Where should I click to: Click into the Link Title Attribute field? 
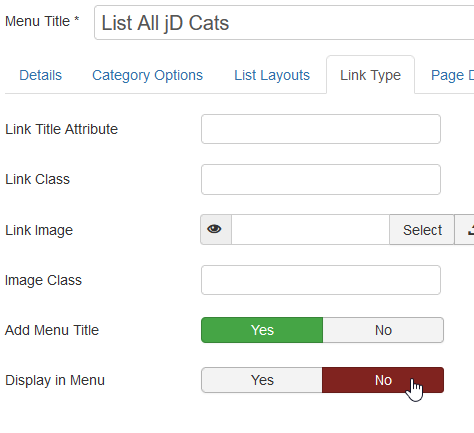(321, 129)
